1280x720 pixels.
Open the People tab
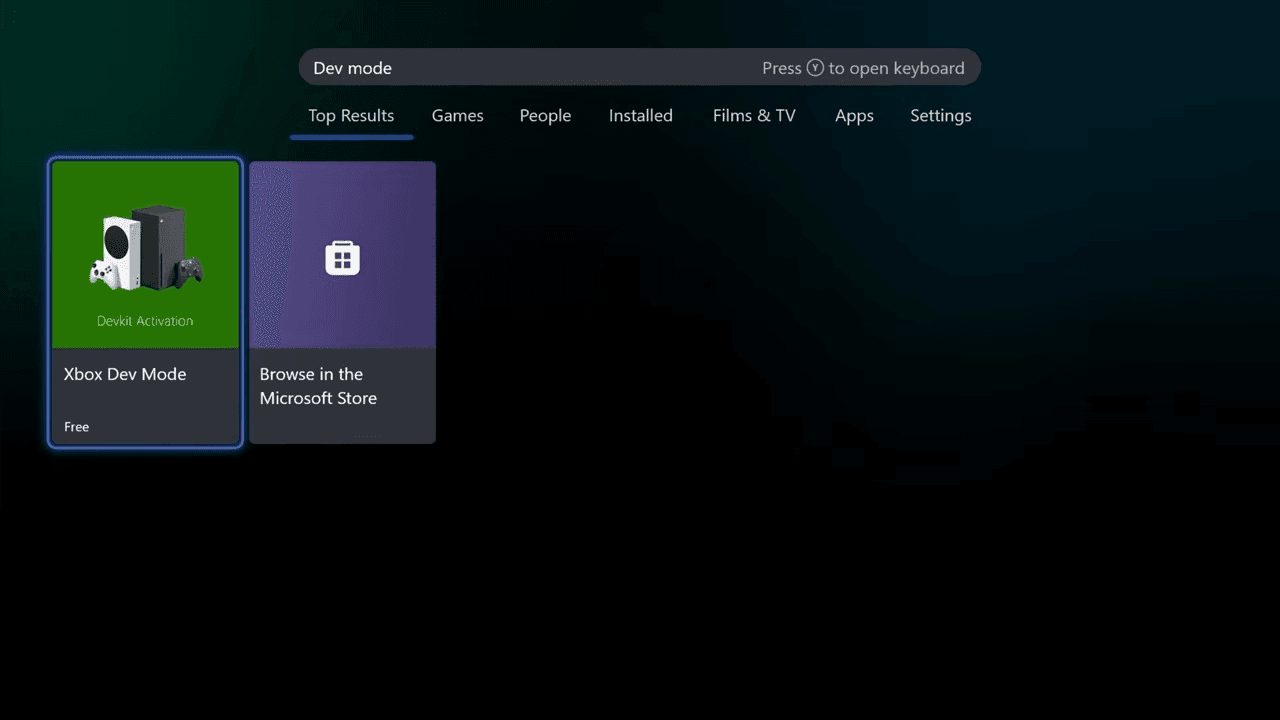[545, 116]
